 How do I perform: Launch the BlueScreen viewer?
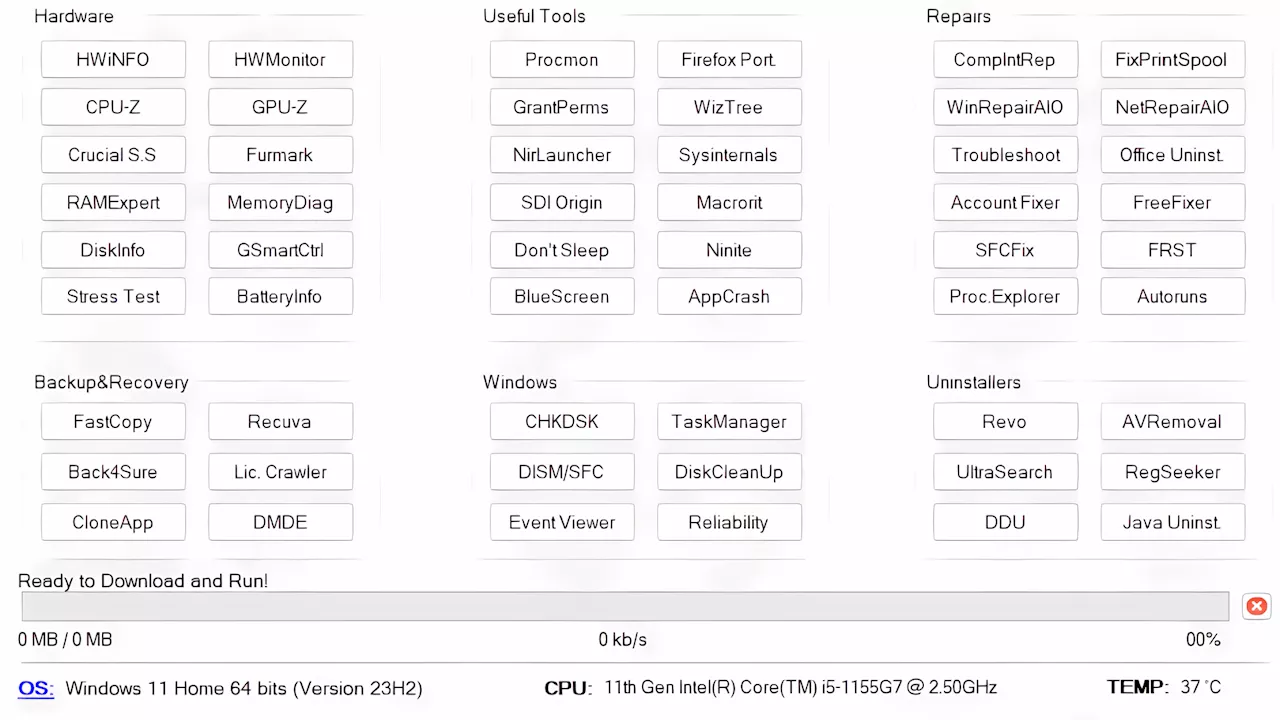[562, 296]
